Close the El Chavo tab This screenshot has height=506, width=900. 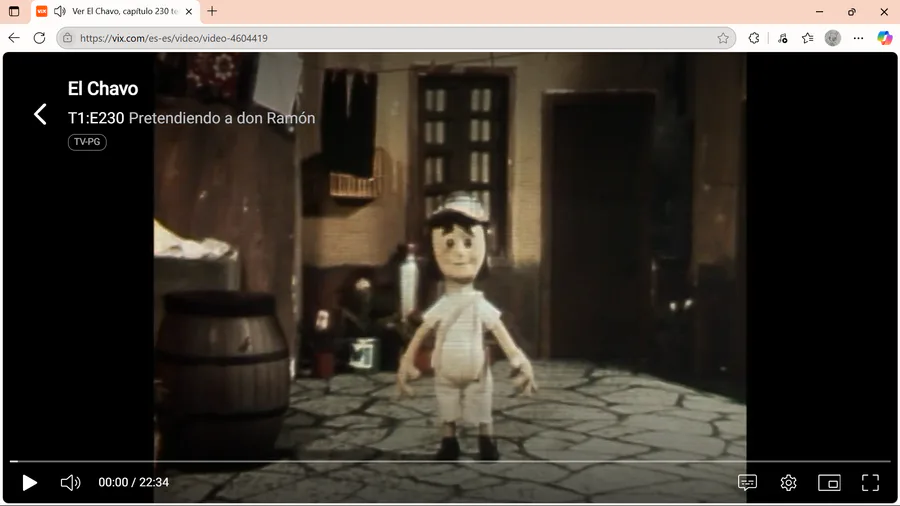[189, 11]
